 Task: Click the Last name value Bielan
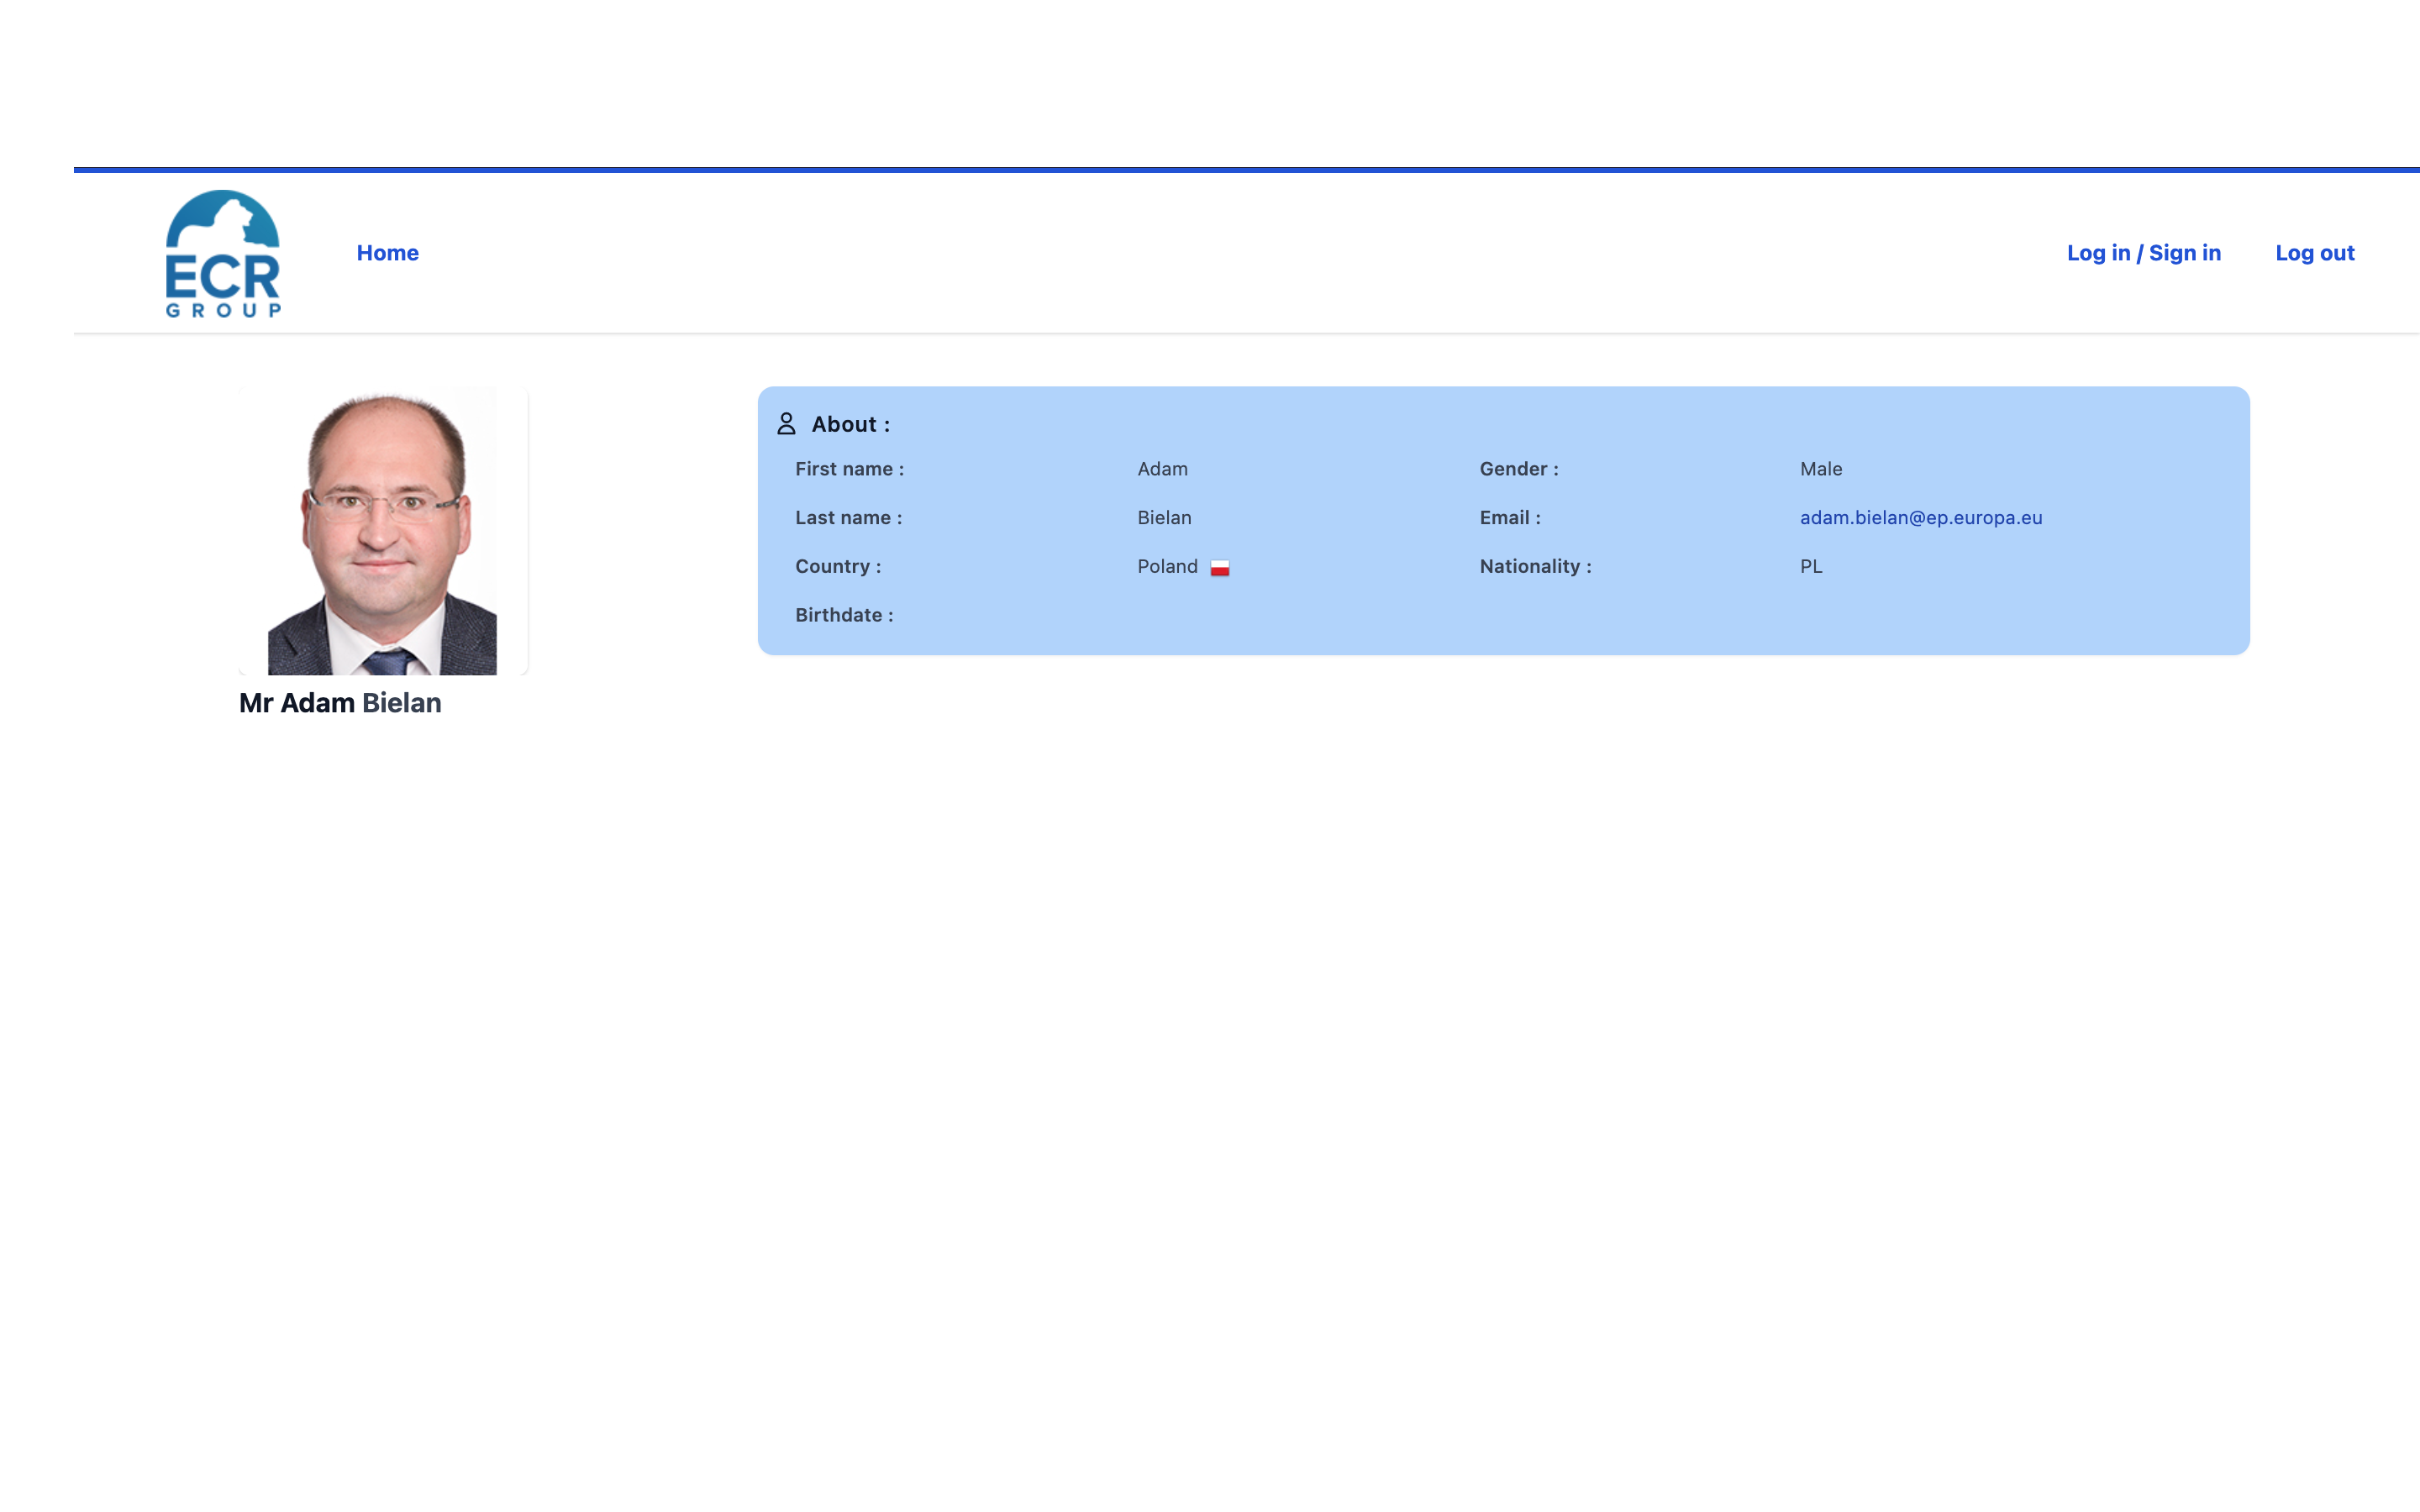coord(1164,518)
